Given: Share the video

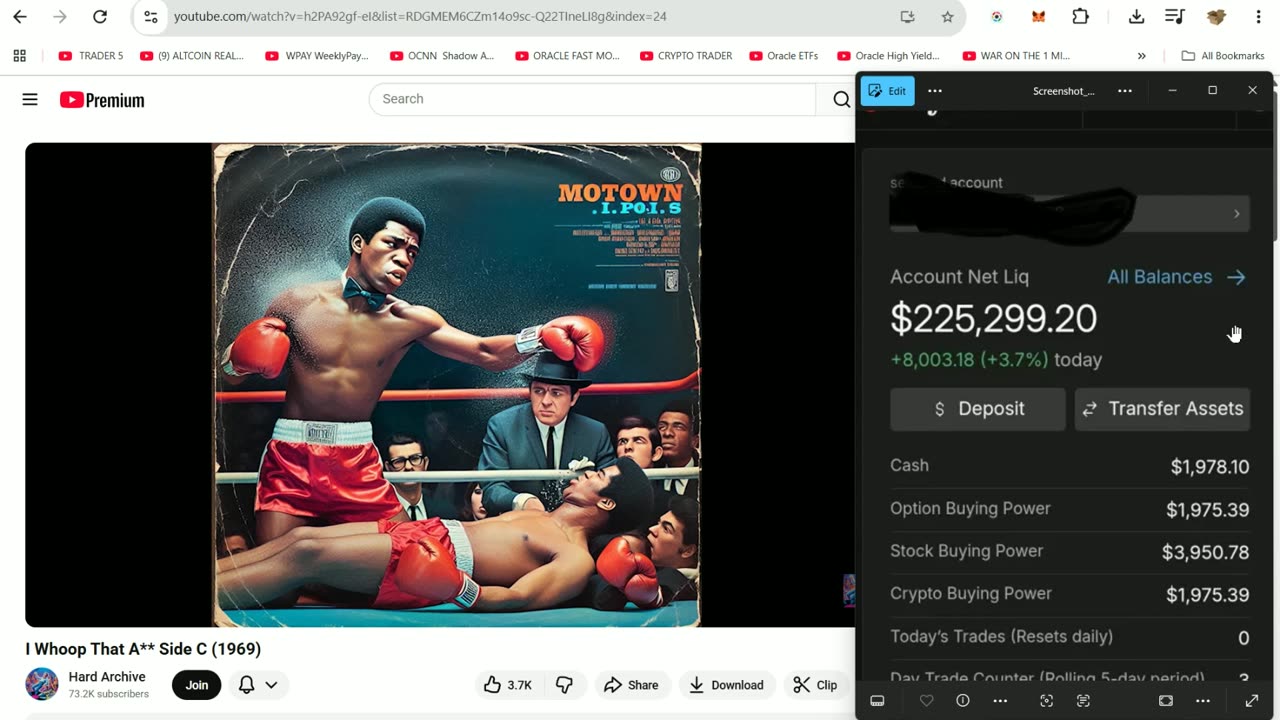Looking at the screenshot, I should (632, 685).
